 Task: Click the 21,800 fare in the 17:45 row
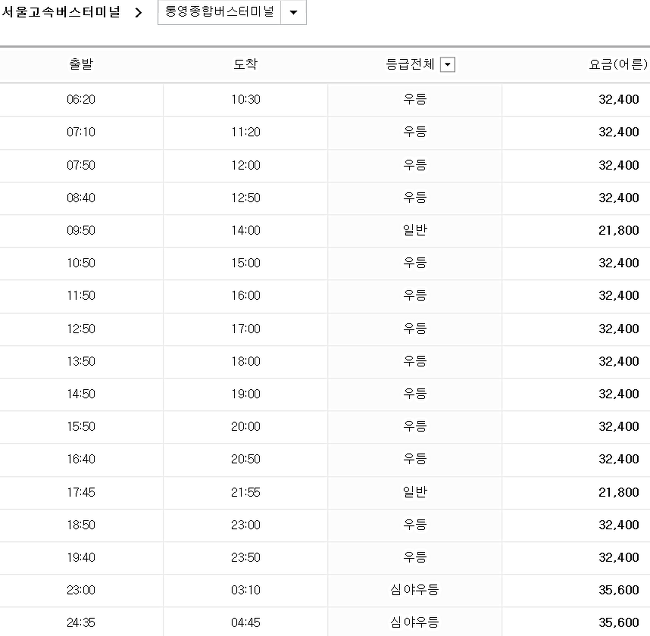click(618, 493)
